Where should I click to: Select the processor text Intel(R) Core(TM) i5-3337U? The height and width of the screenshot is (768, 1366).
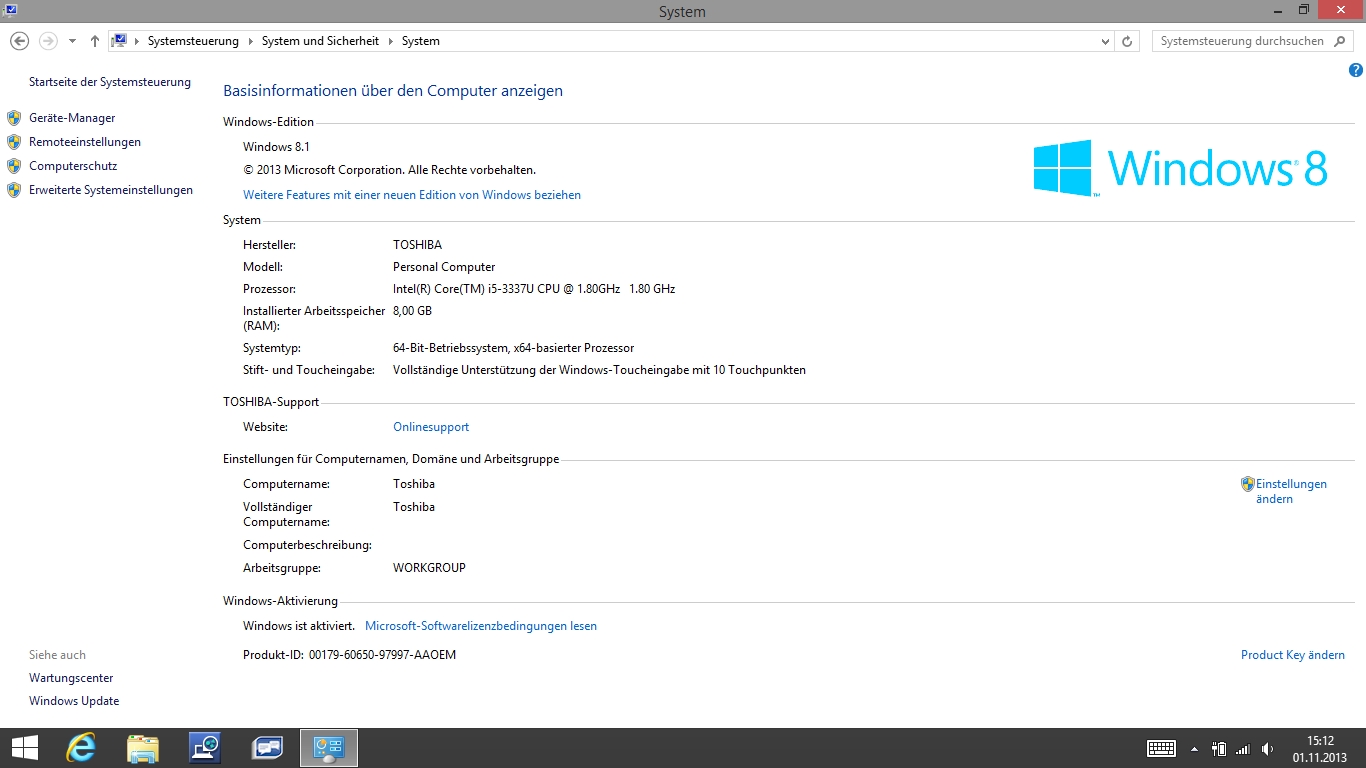click(534, 289)
